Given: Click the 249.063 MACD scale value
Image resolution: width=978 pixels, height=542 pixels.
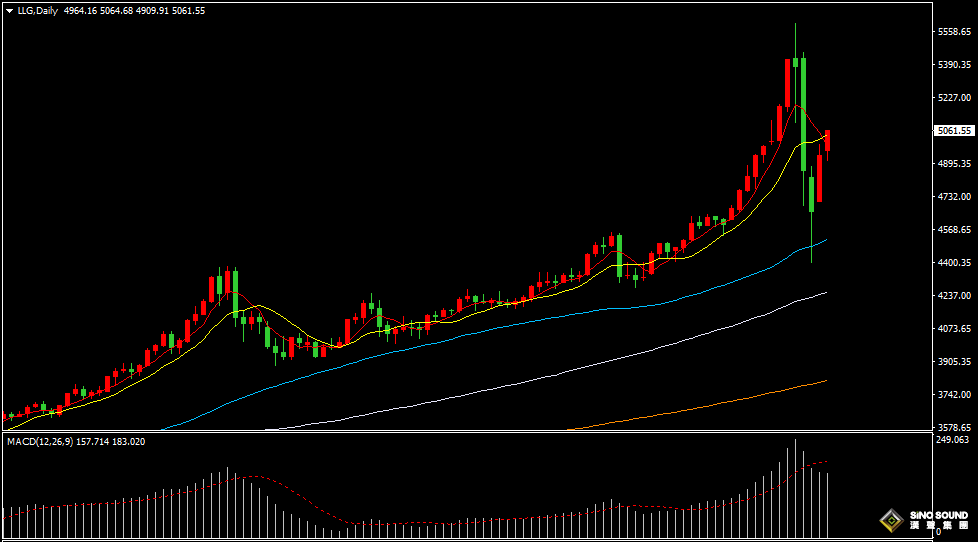Looking at the screenshot, I should tap(954, 440).
